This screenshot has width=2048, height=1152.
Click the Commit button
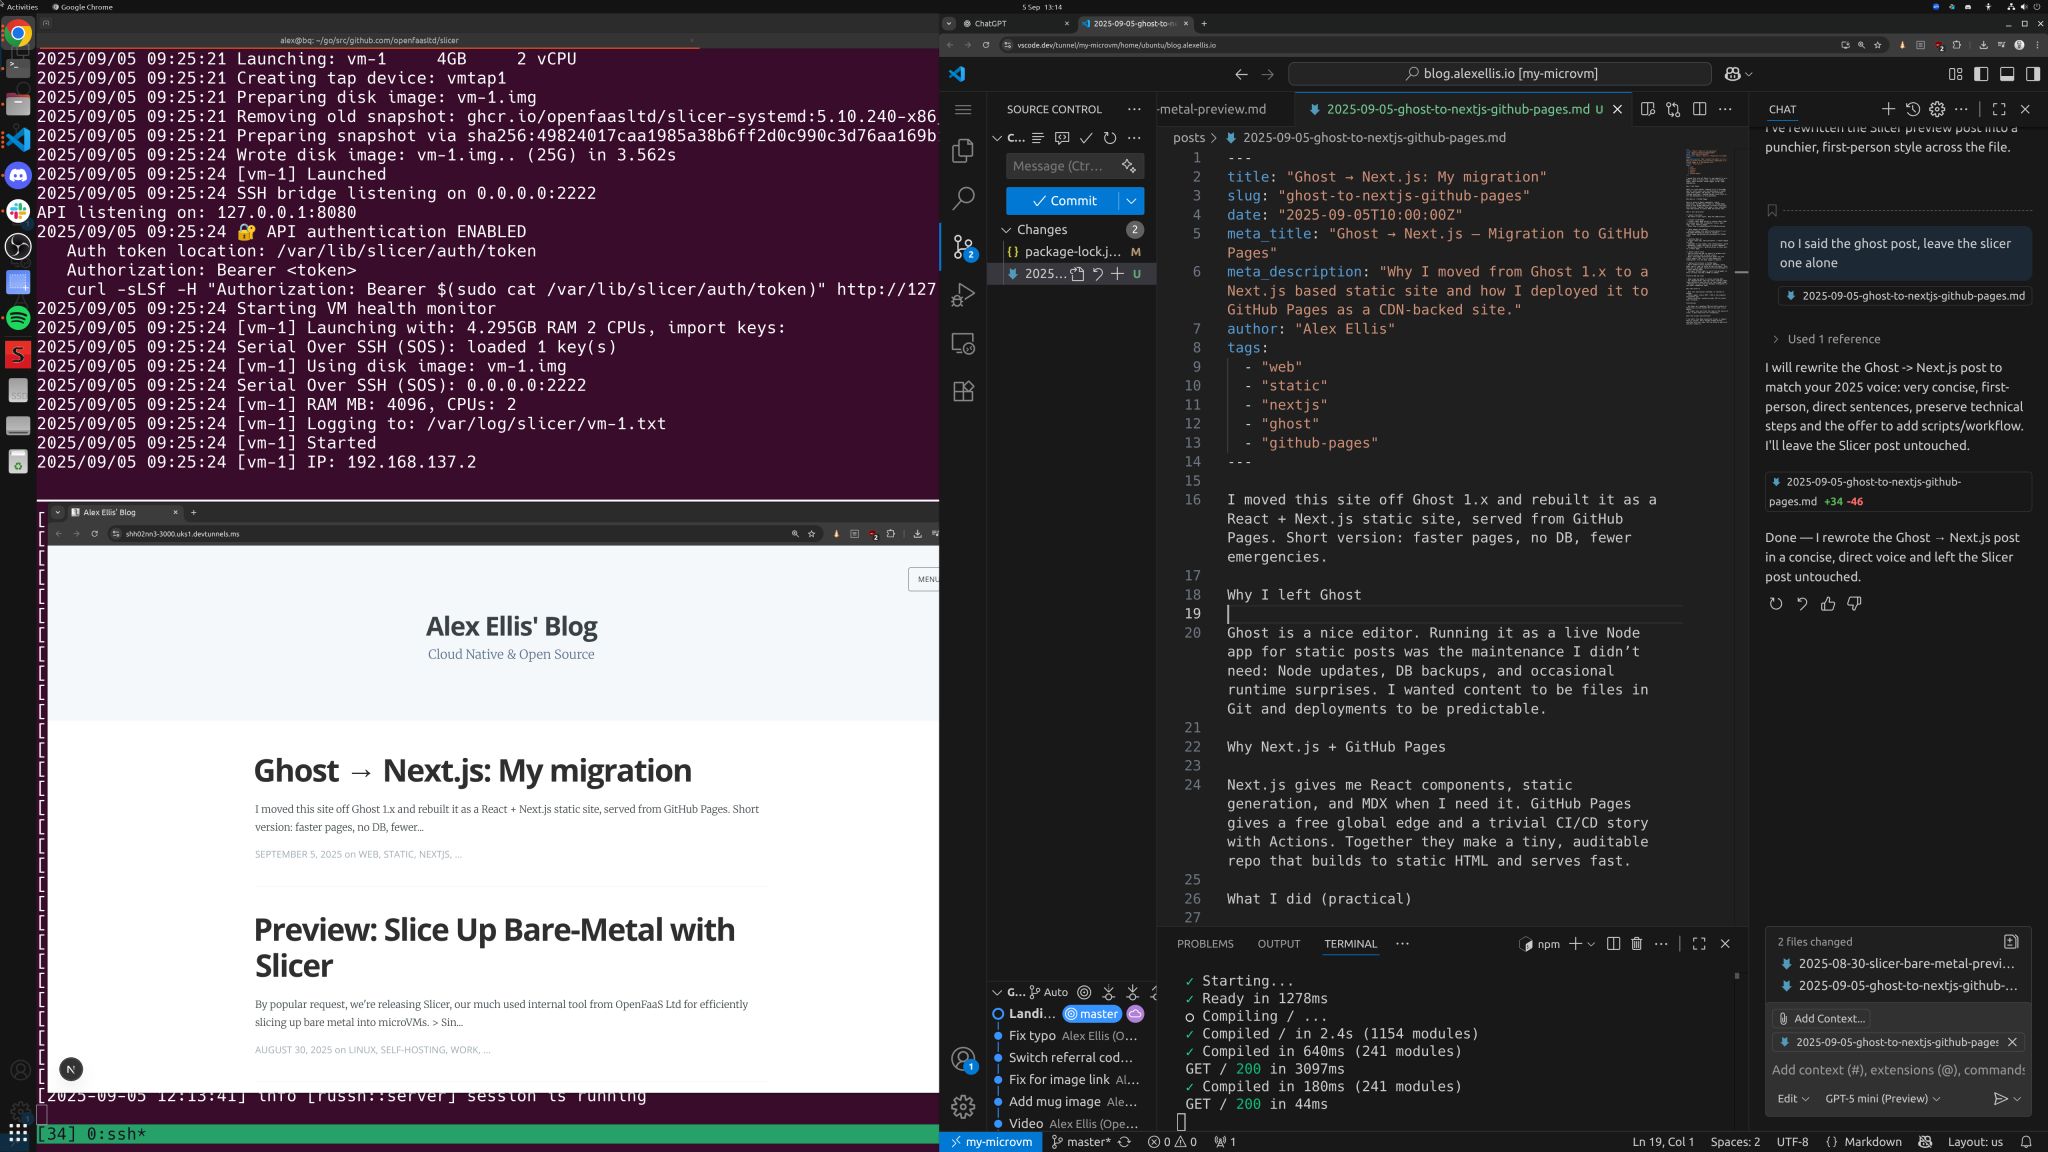[x=1062, y=201]
